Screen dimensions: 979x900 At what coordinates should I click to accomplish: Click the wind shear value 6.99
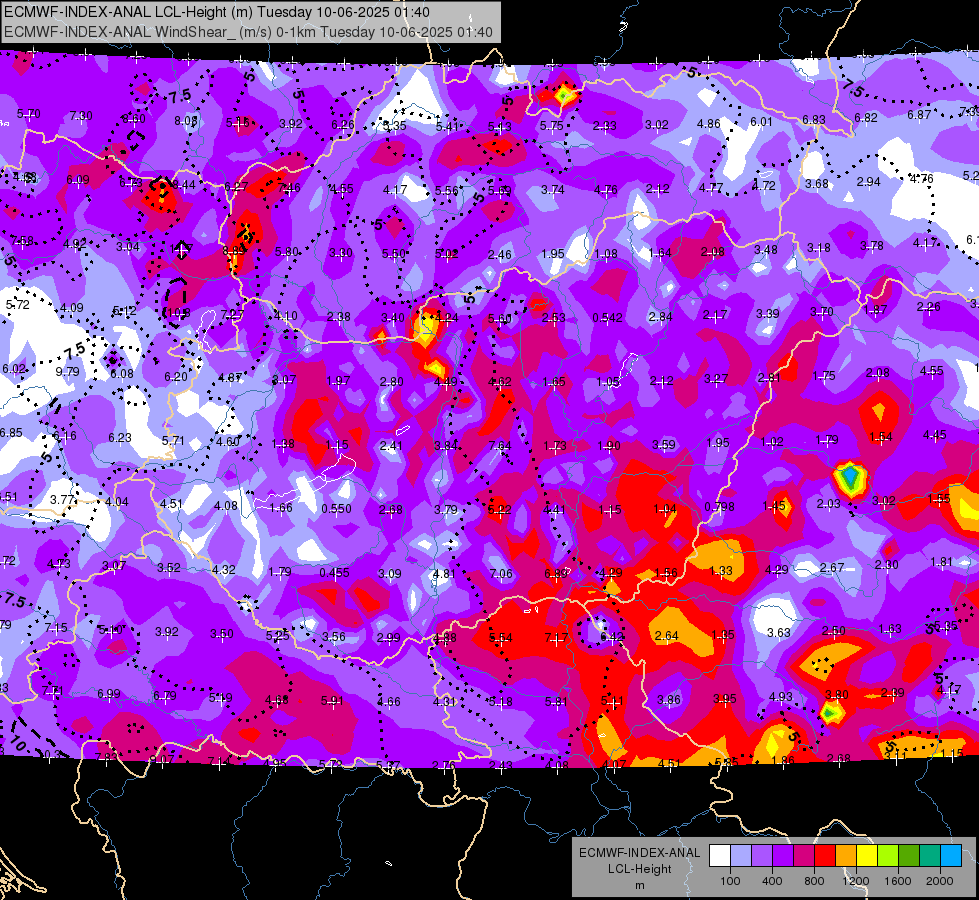109,693
